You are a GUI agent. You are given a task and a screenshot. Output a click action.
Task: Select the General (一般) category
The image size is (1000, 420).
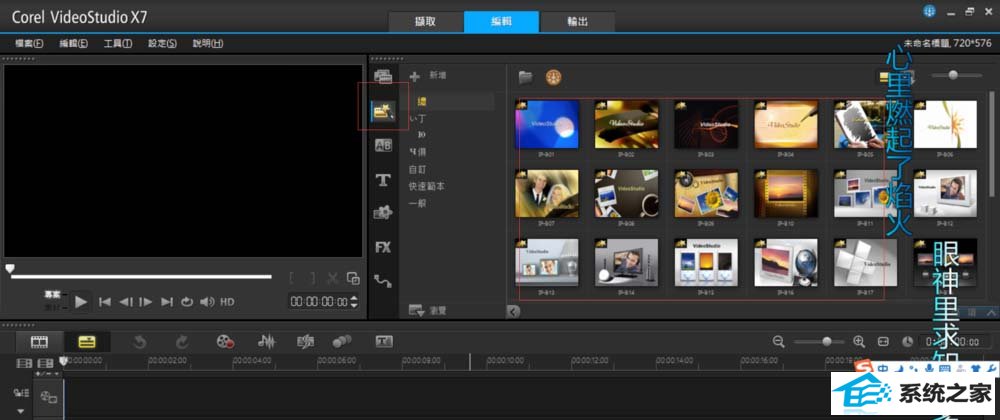tap(418, 204)
